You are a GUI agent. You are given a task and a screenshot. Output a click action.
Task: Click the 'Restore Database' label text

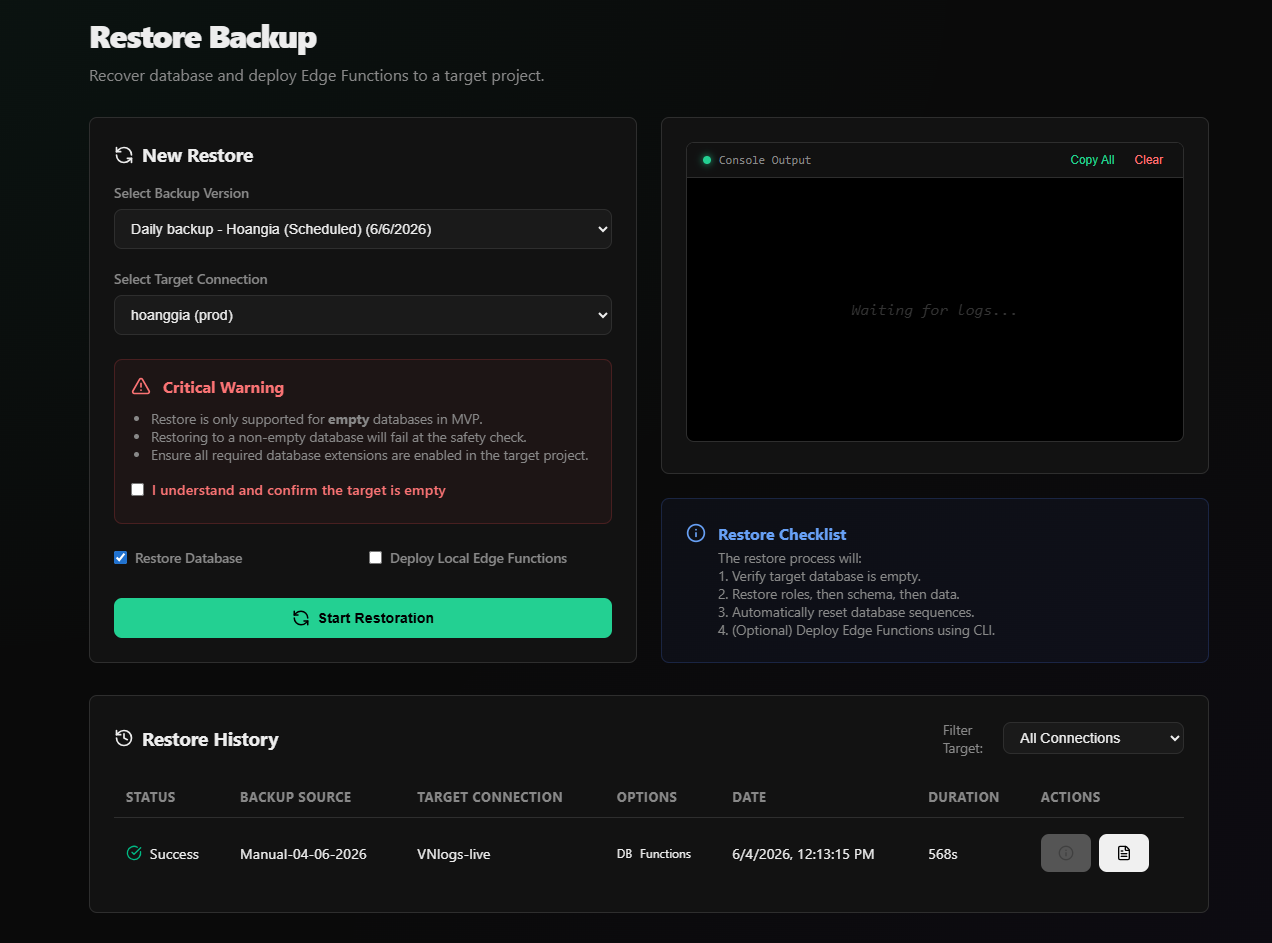point(189,558)
